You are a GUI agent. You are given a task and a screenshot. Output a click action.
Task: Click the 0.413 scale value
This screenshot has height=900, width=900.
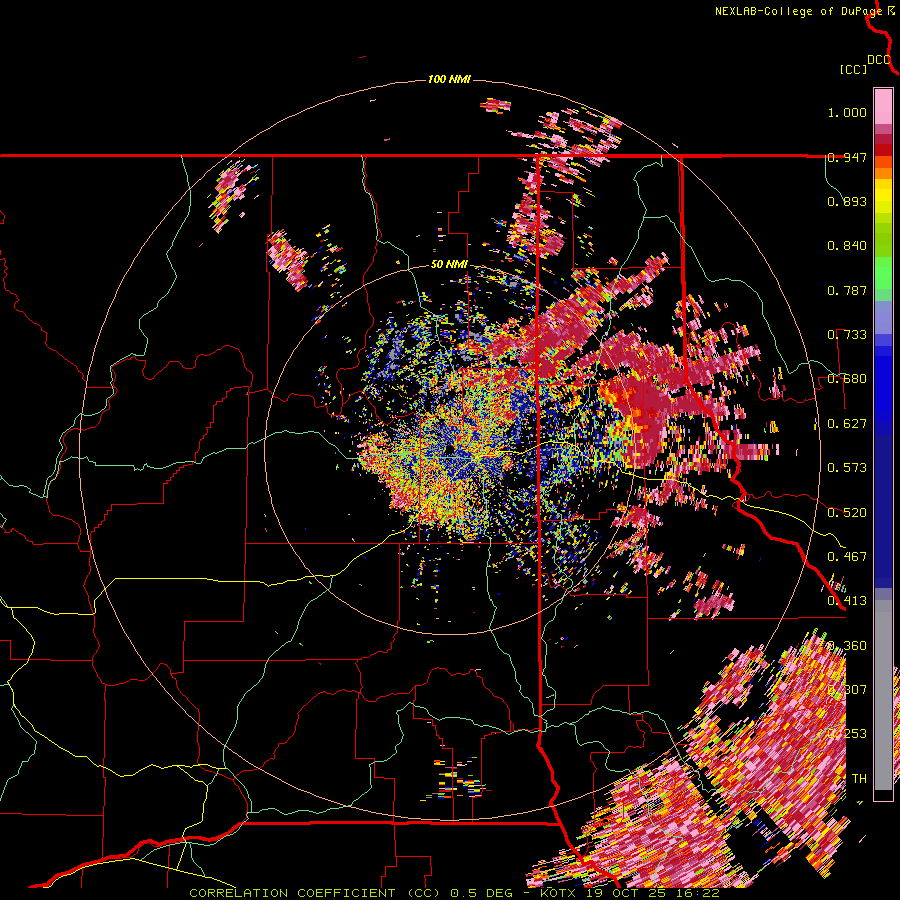[x=847, y=601]
